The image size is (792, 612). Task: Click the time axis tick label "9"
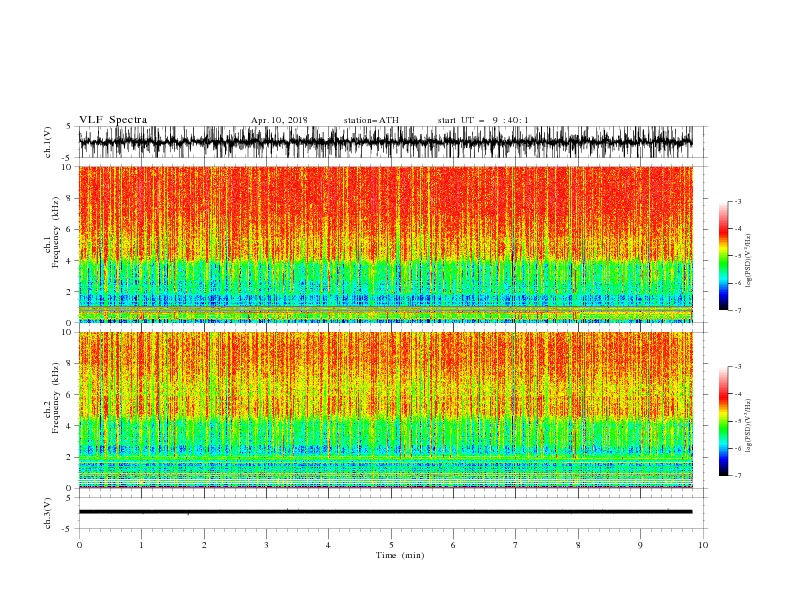(640, 545)
